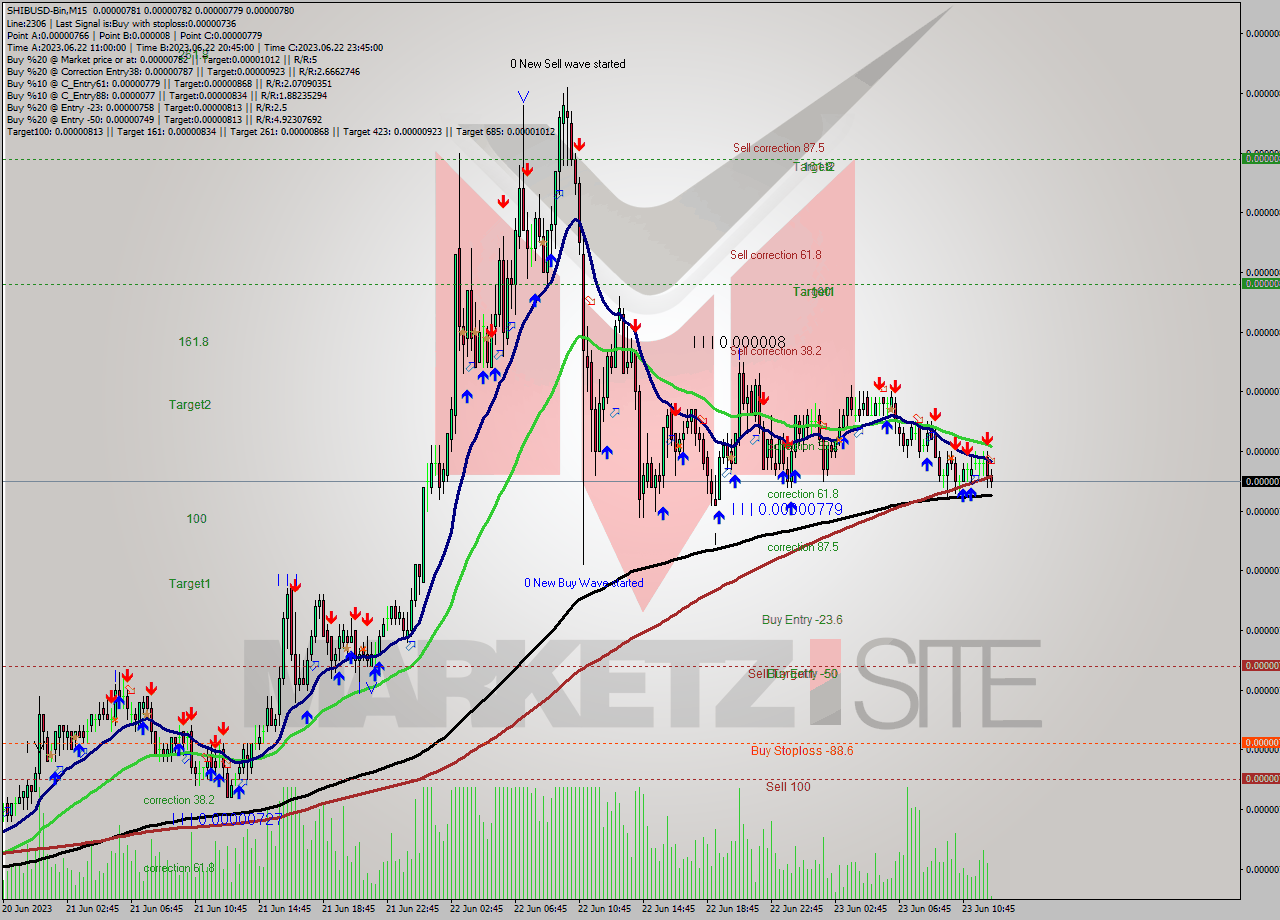Click the '21 Jun 18:45' time label
Image resolution: width=1280 pixels, height=920 pixels.
(348, 910)
